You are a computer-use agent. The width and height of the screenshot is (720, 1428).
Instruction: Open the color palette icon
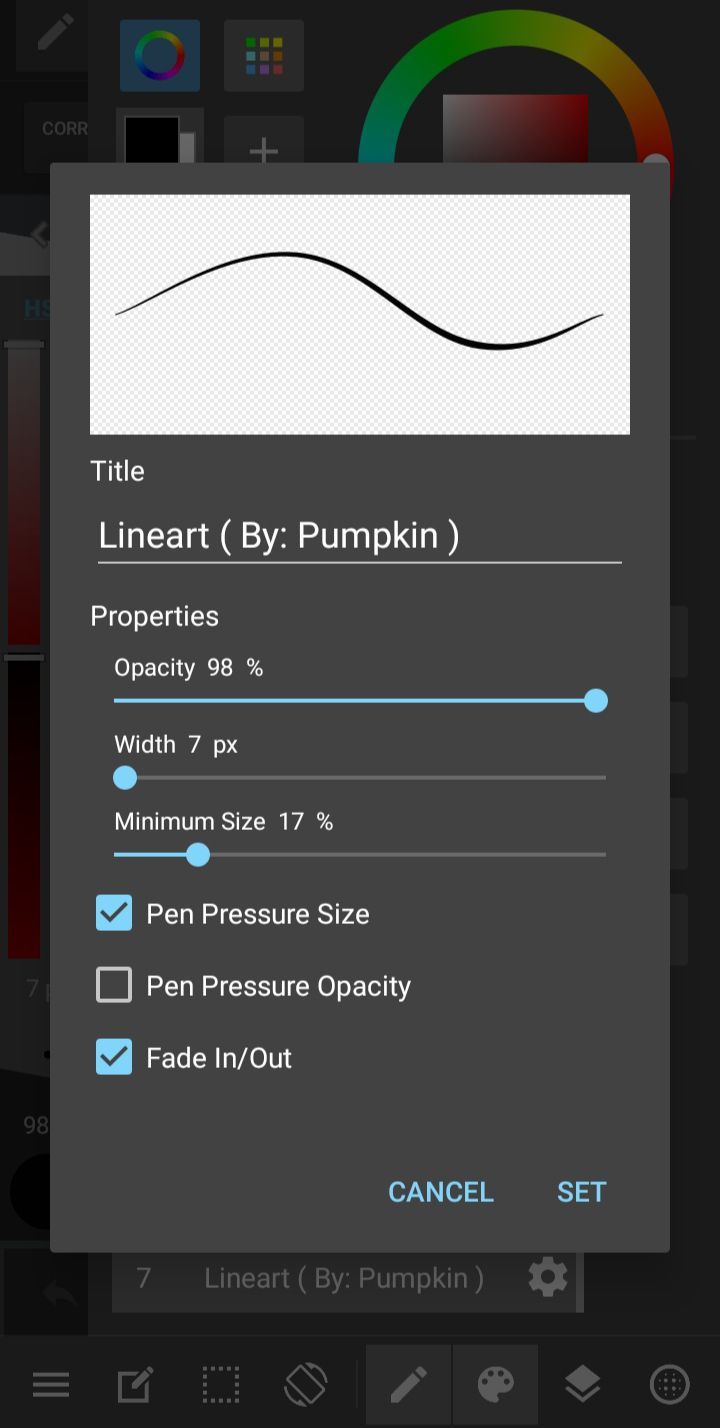(496, 1385)
